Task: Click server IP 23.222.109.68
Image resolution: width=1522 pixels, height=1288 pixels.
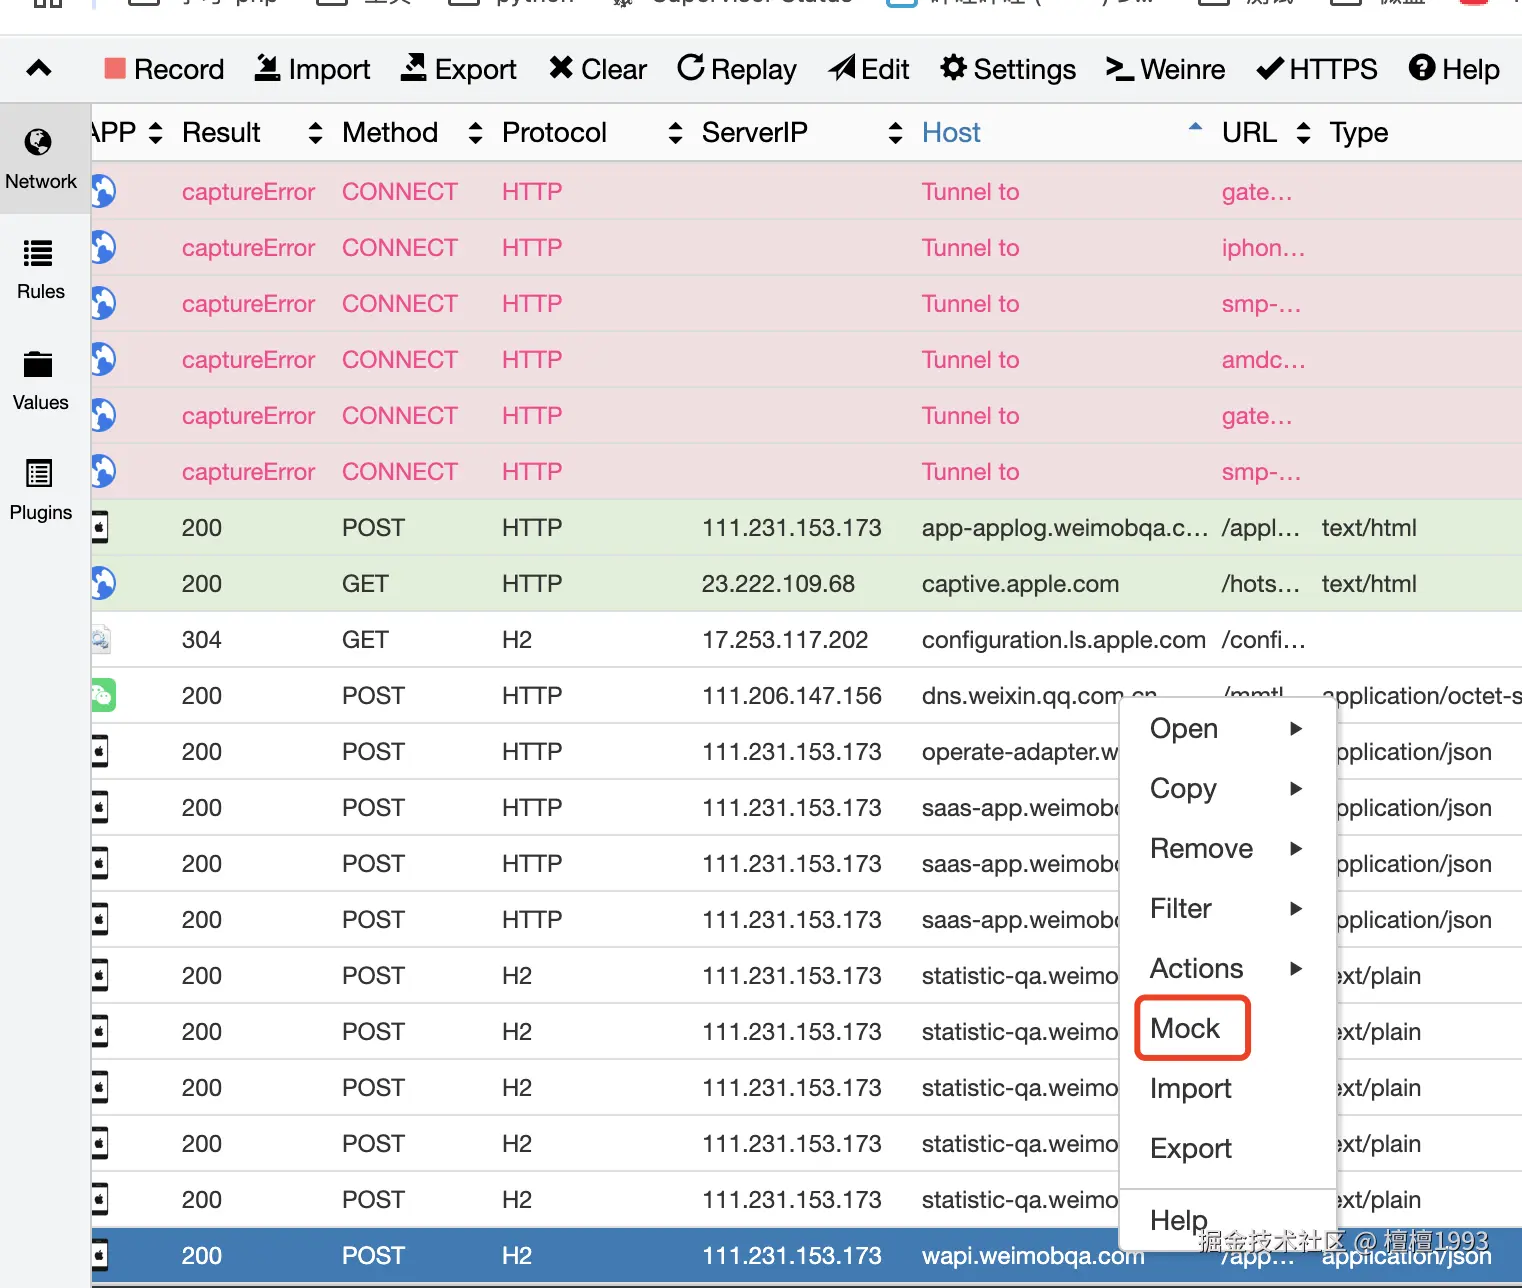Action: [778, 584]
